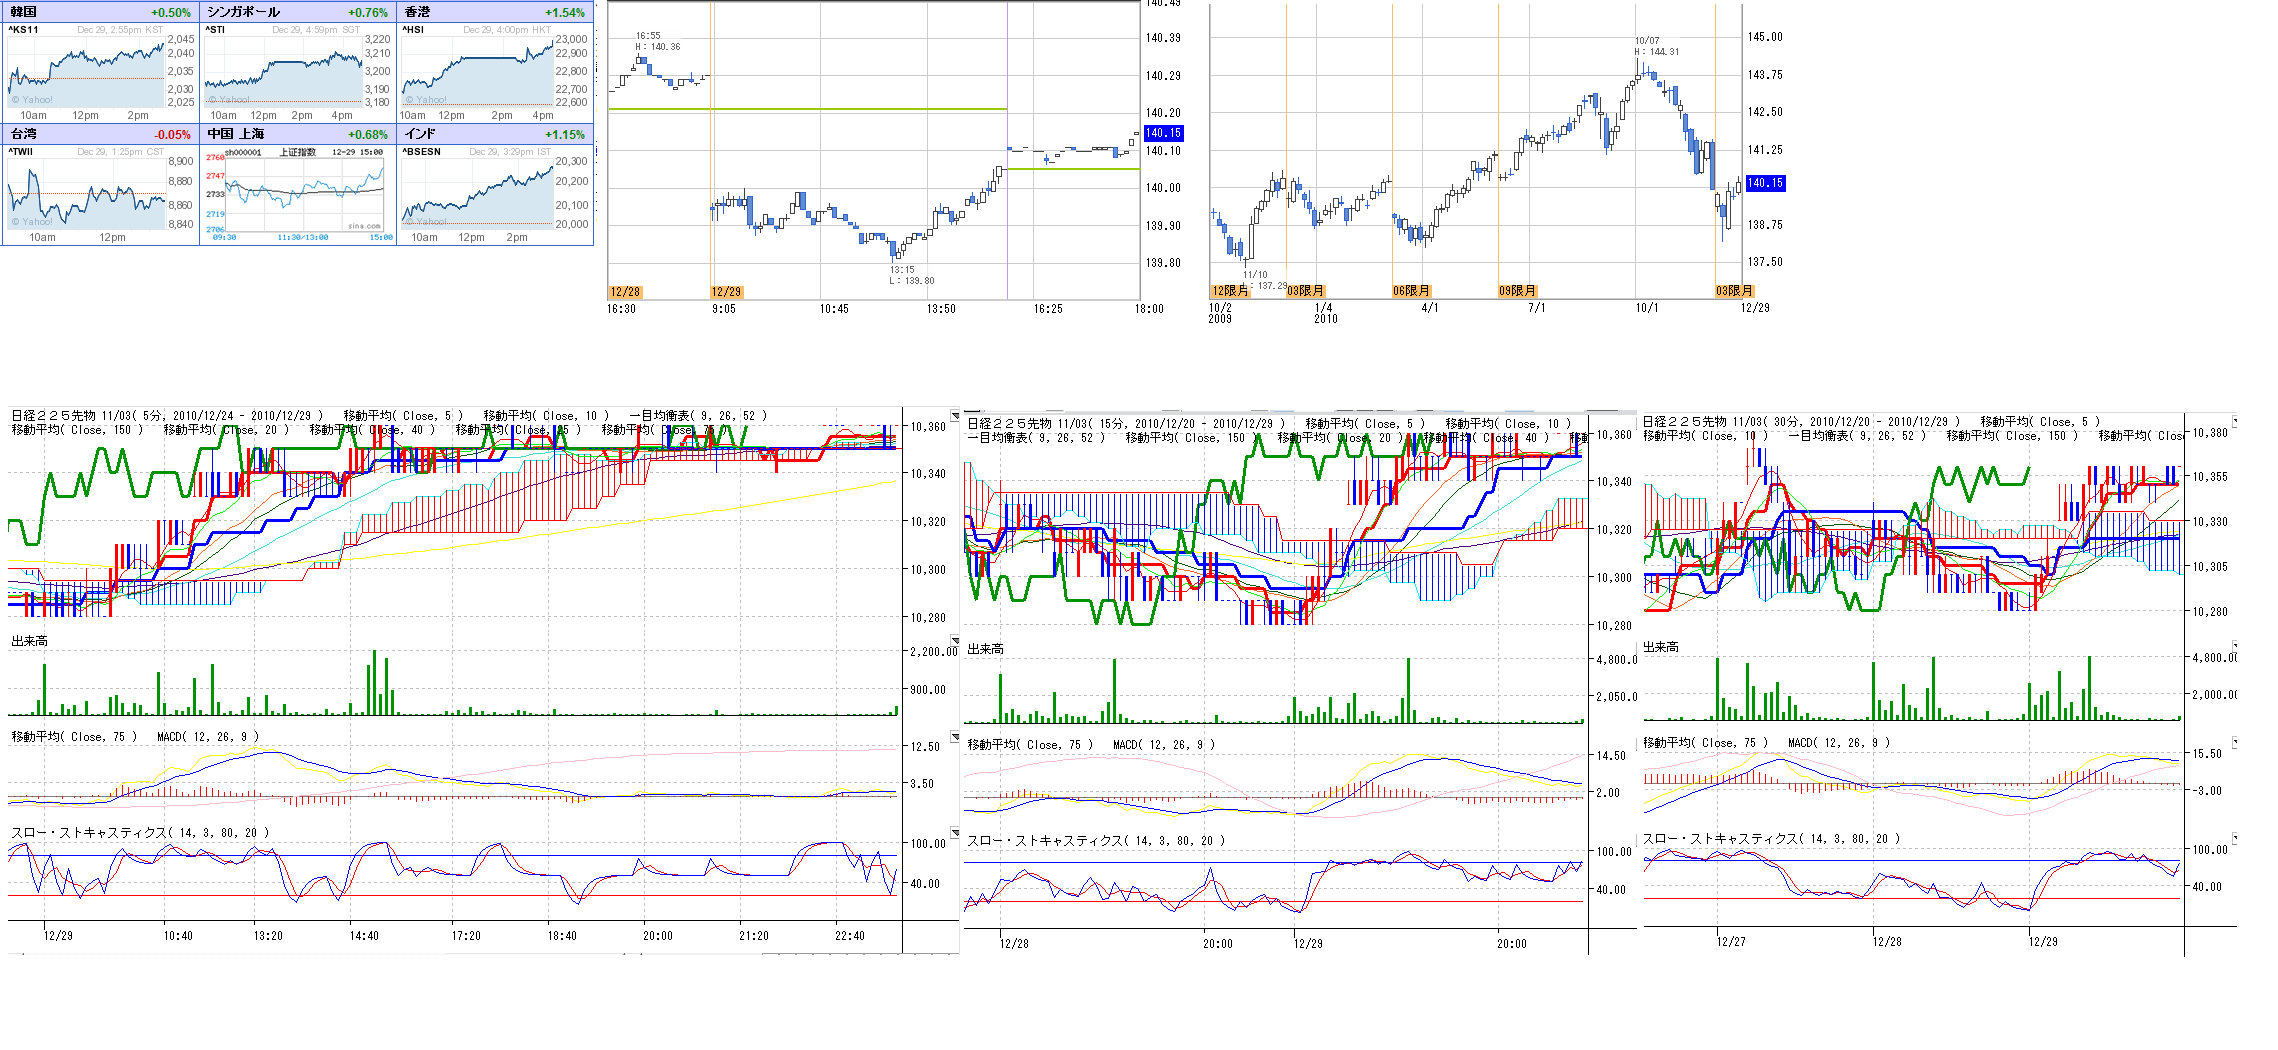Click the 台湾 -0.05% header row
Viewport: 2278px width, 1050px height.
100,134
